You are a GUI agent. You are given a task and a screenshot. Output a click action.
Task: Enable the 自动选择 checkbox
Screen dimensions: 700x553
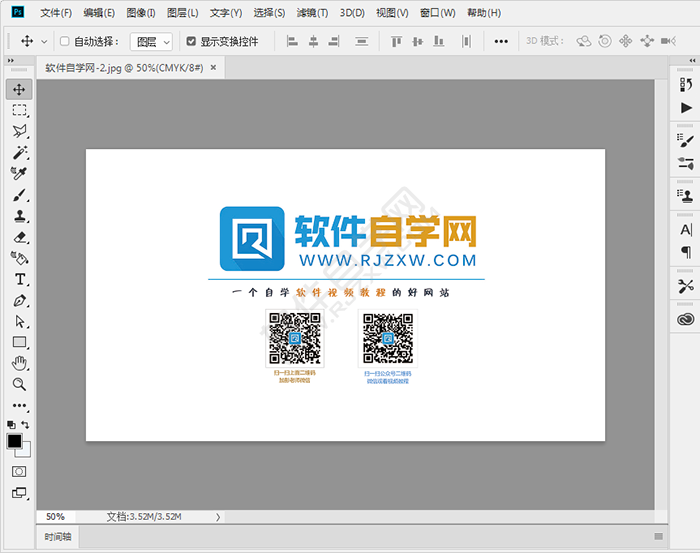[65, 42]
